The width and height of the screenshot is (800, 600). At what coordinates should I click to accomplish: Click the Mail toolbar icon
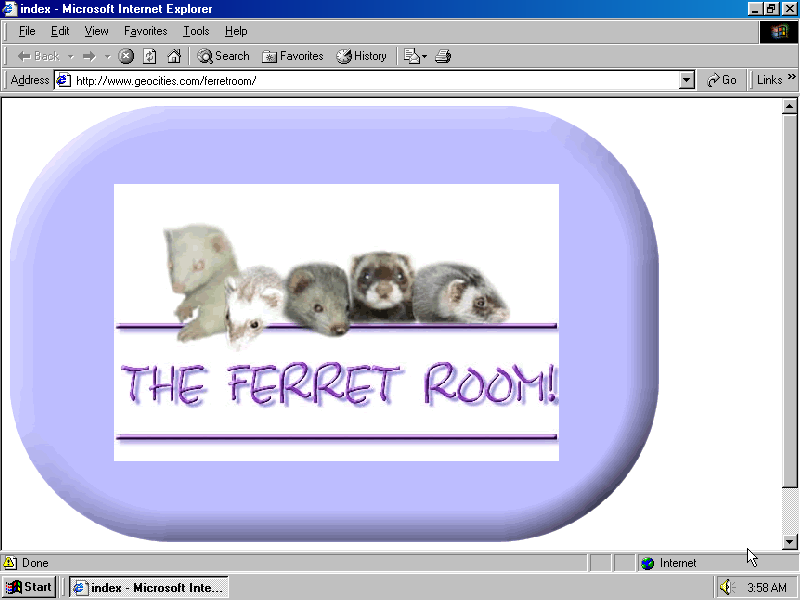click(x=411, y=56)
